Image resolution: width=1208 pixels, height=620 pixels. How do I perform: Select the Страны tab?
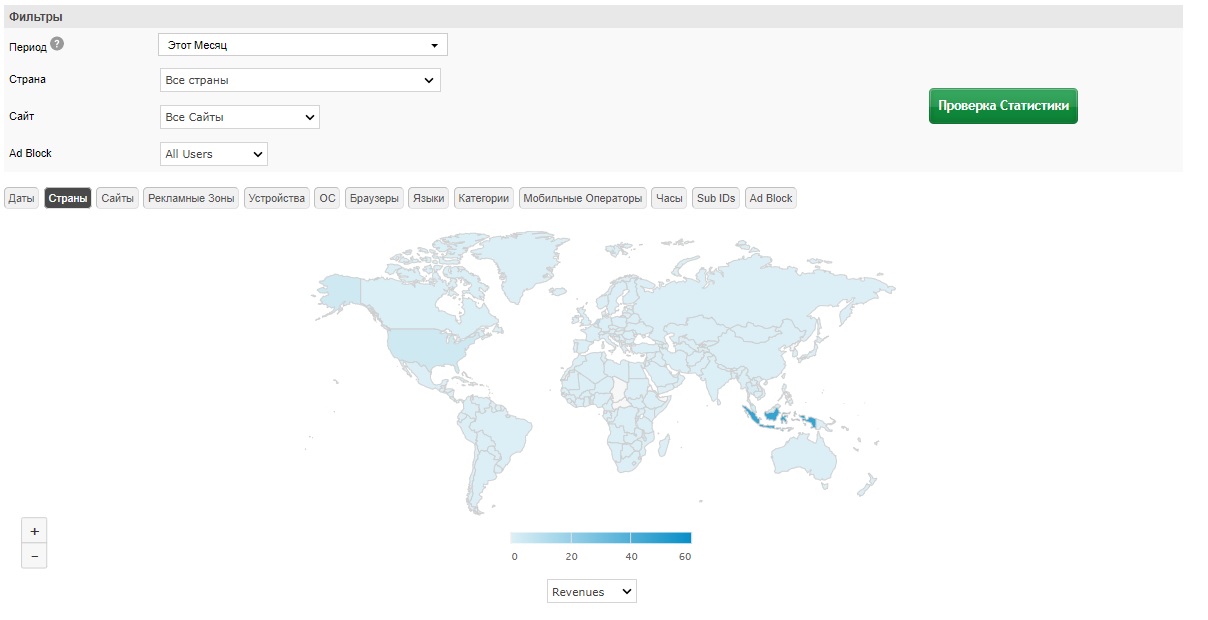tap(68, 198)
